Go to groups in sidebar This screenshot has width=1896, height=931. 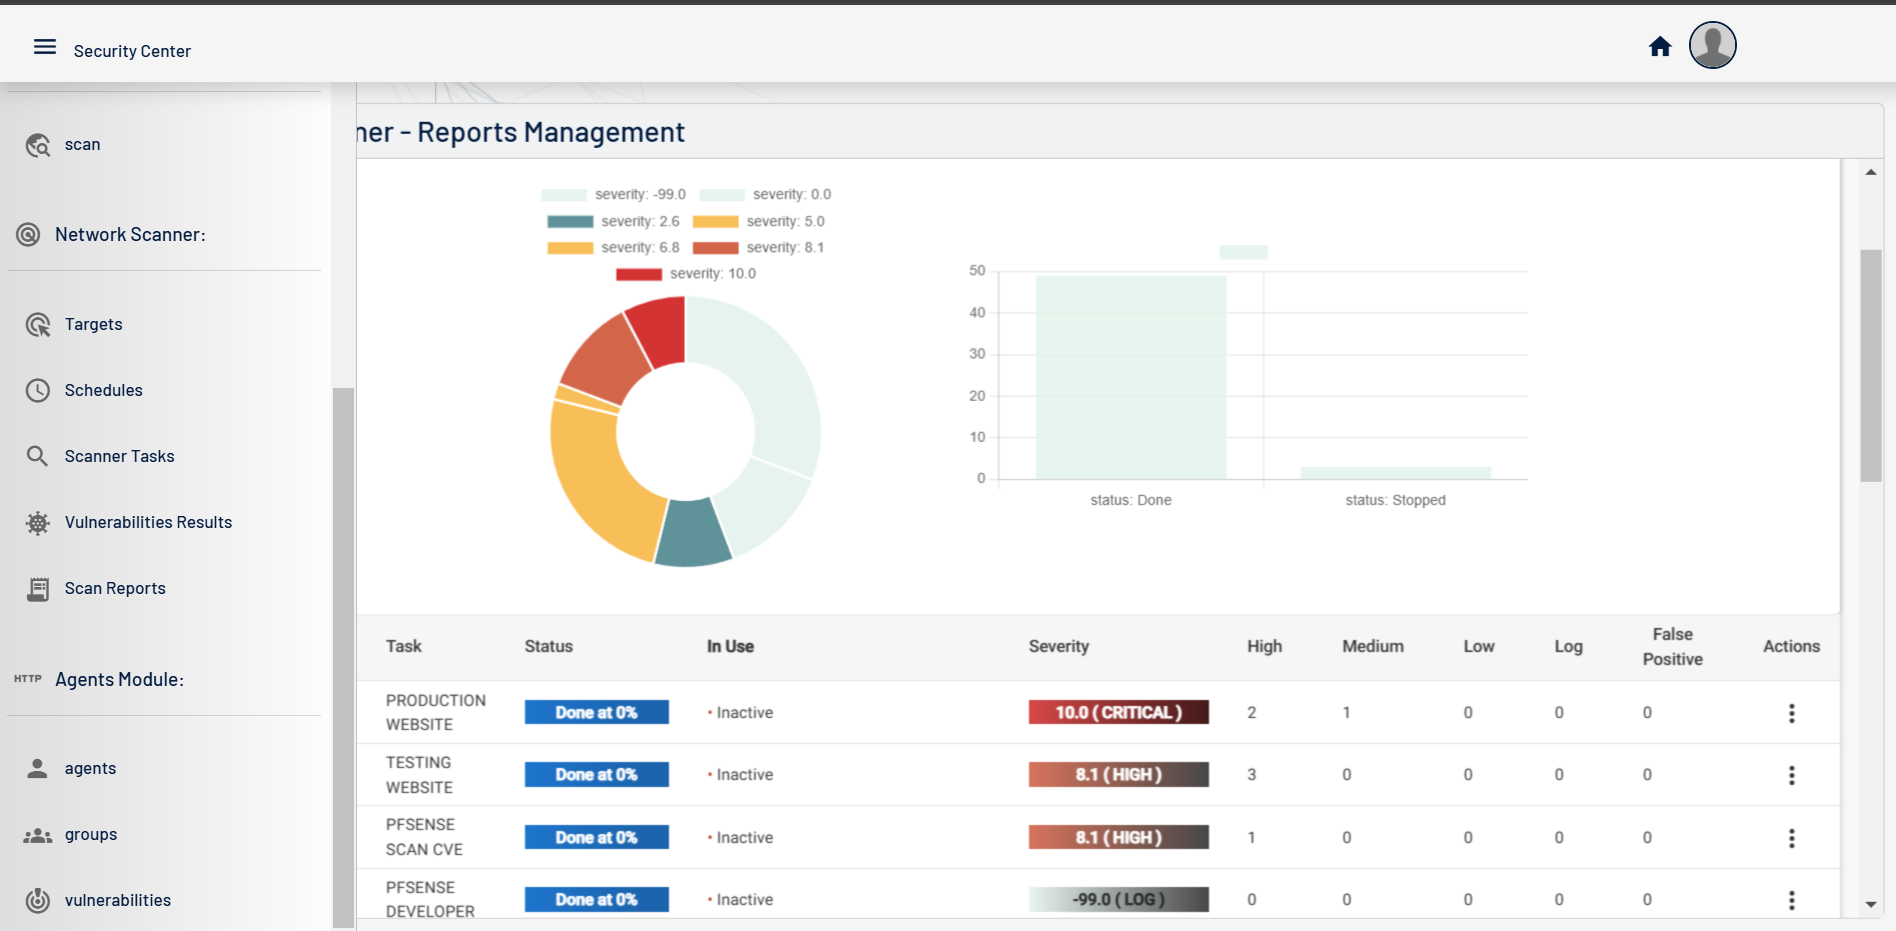[90, 834]
